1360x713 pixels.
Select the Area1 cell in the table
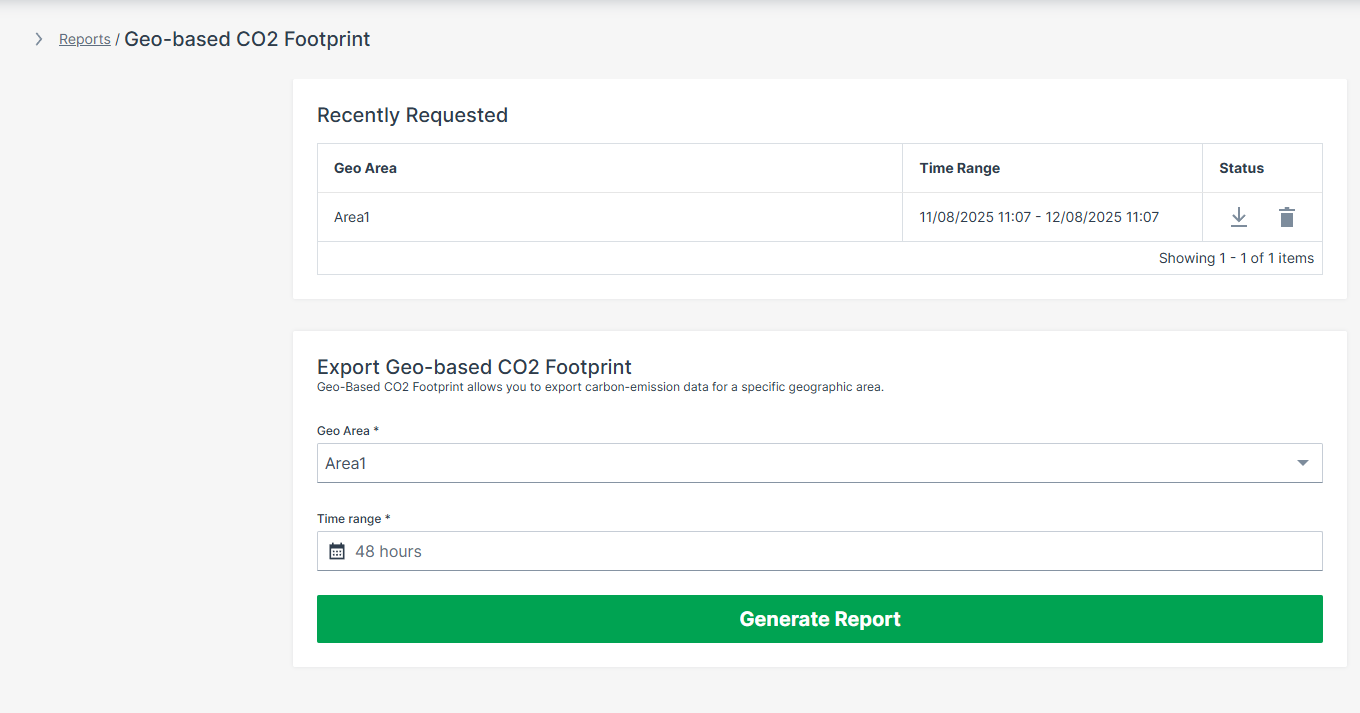coord(352,217)
